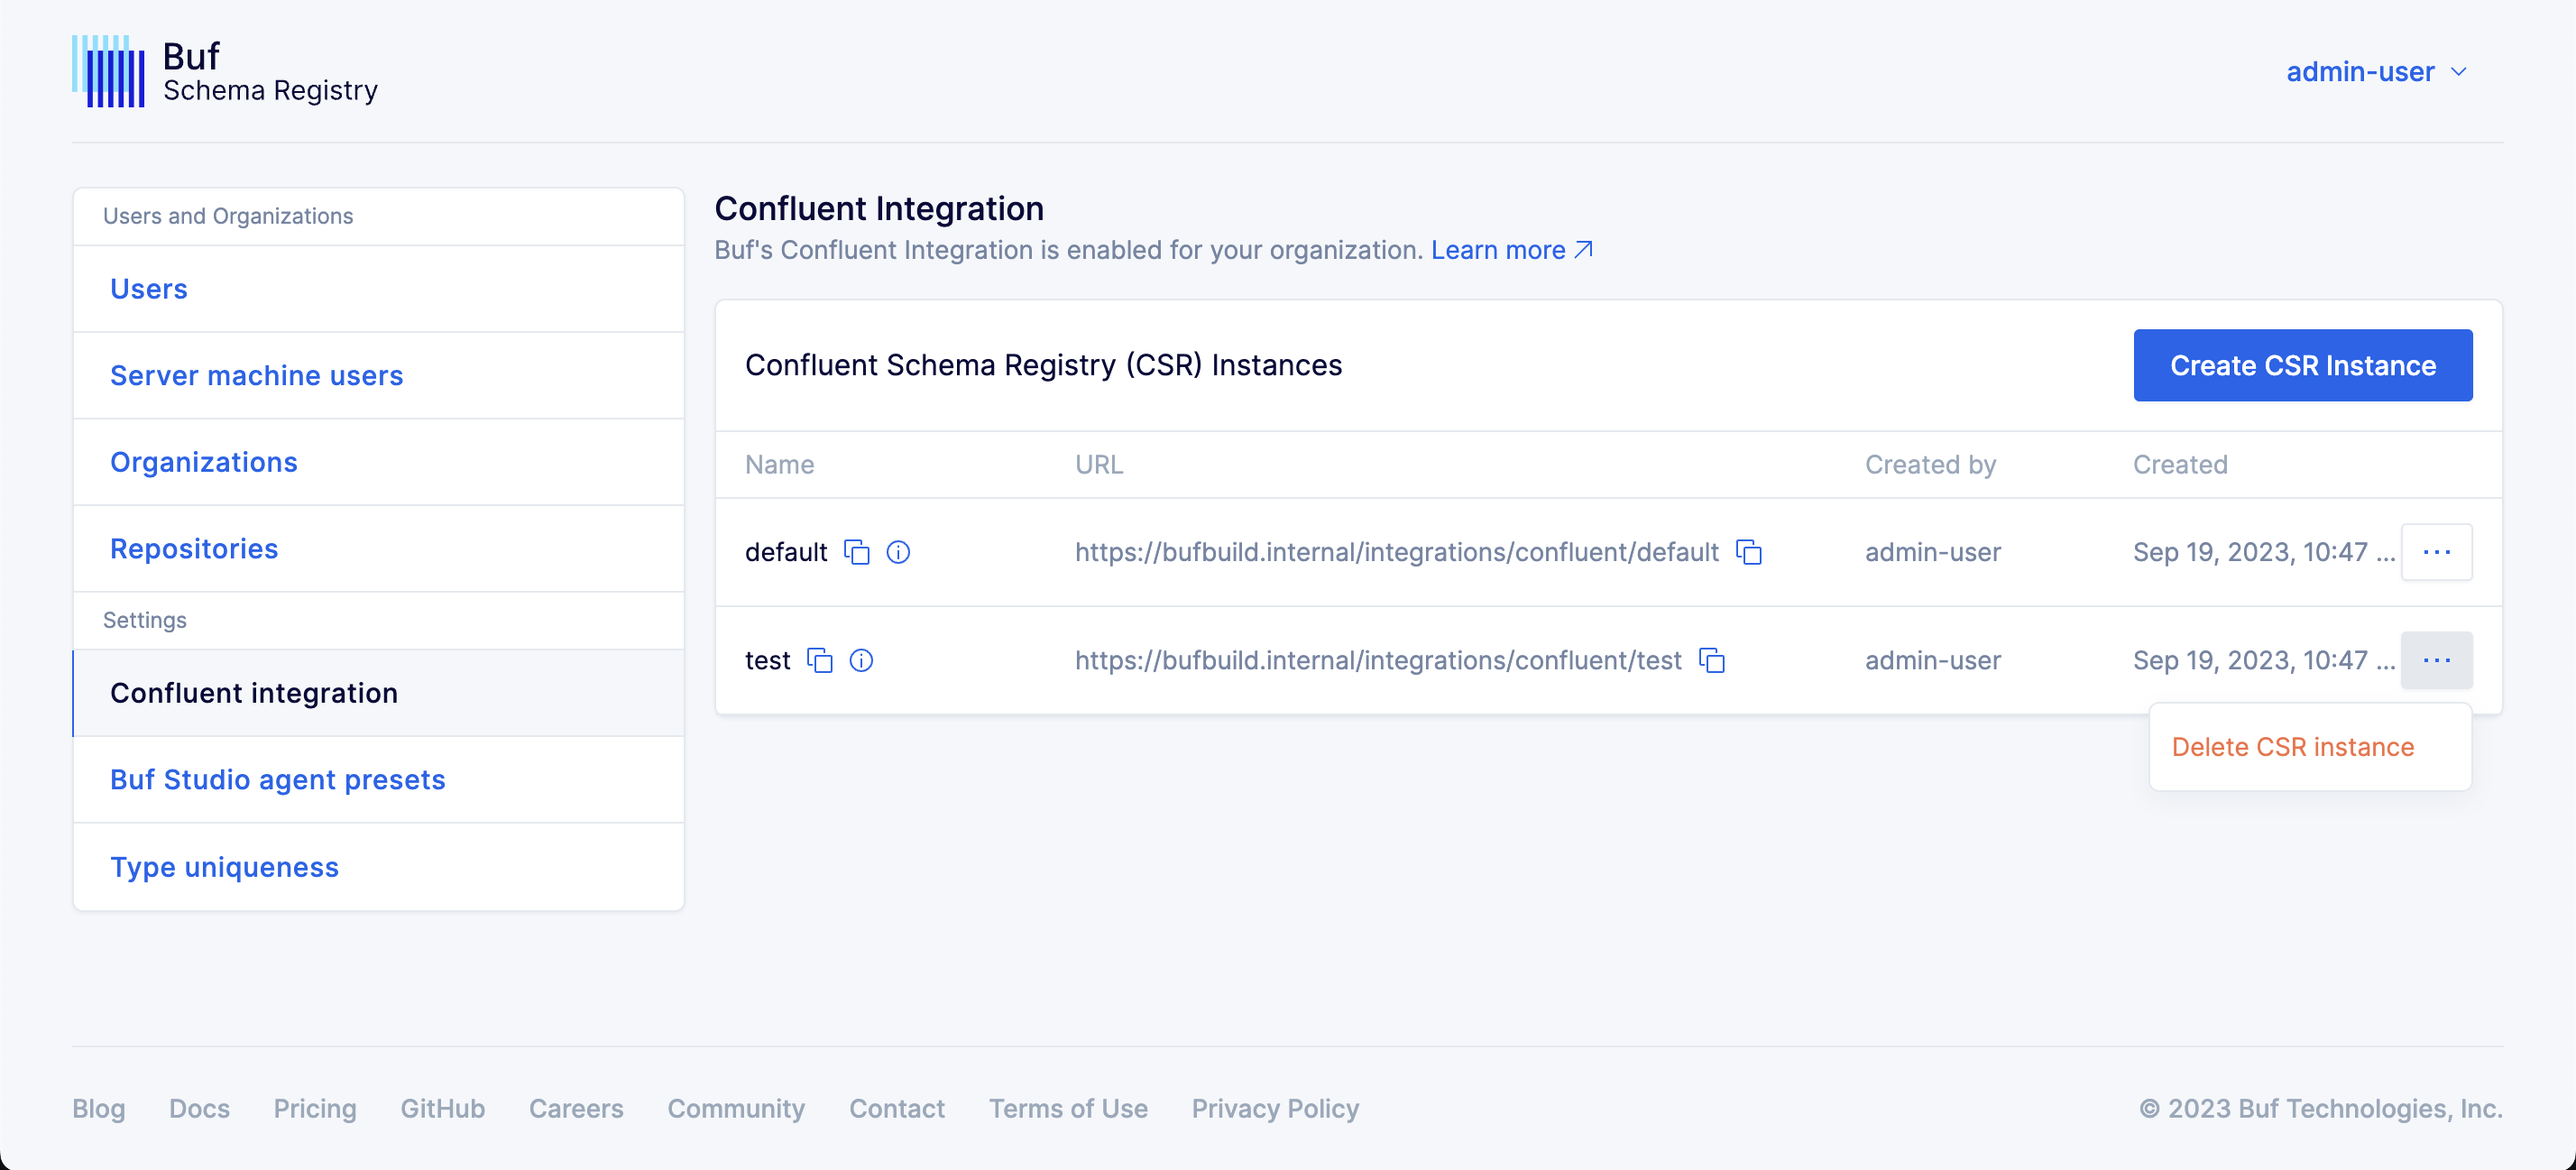The width and height of the screenshot is (2576, 1170).
Task: Click the Confluent Integration page heading
Action: [879, 208]
